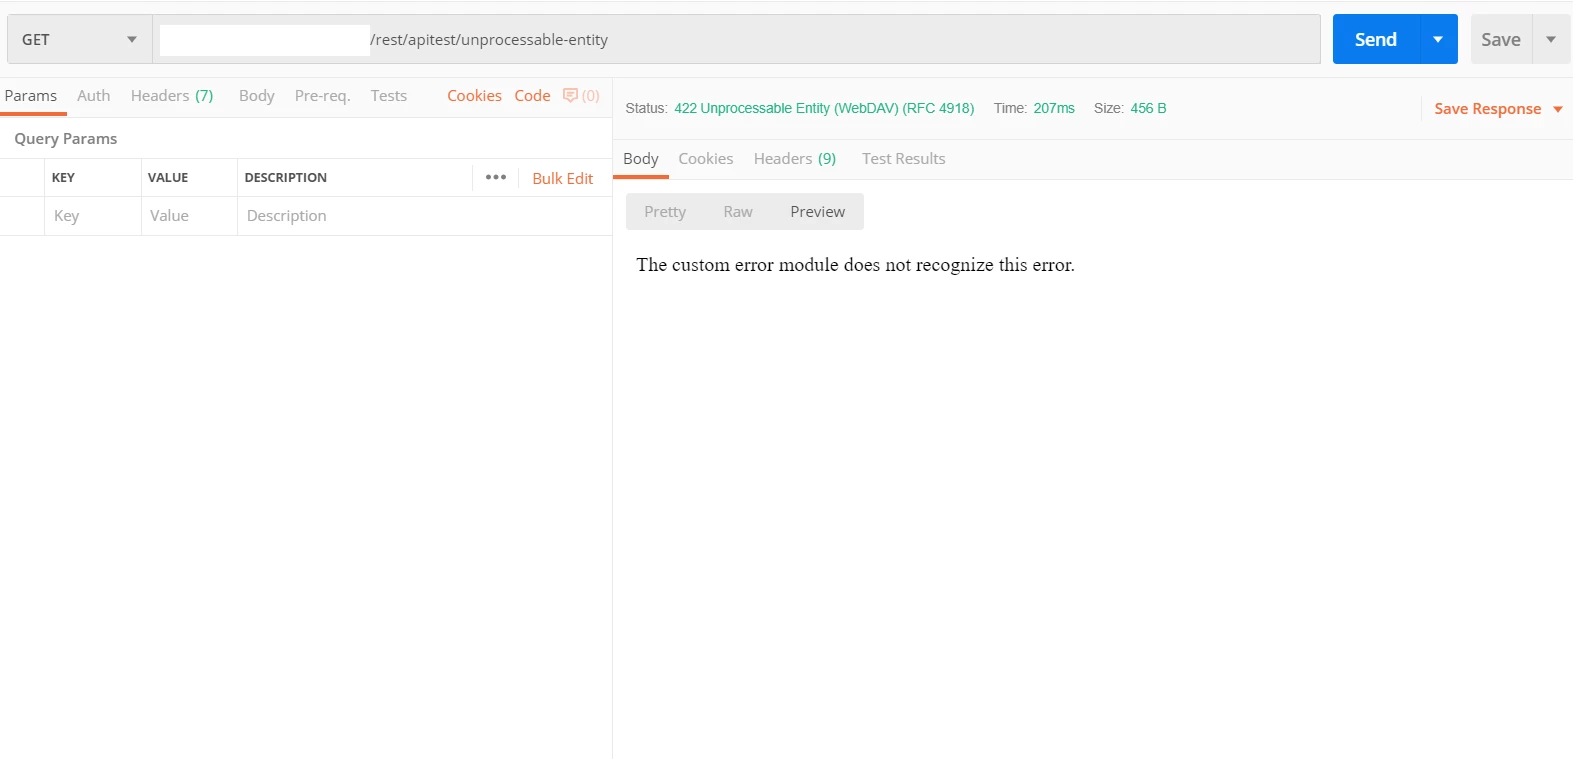Click the request Cookies link
Image resolution: width=1573 pixels, height=759 pixels.
click(x=474, y=96)
